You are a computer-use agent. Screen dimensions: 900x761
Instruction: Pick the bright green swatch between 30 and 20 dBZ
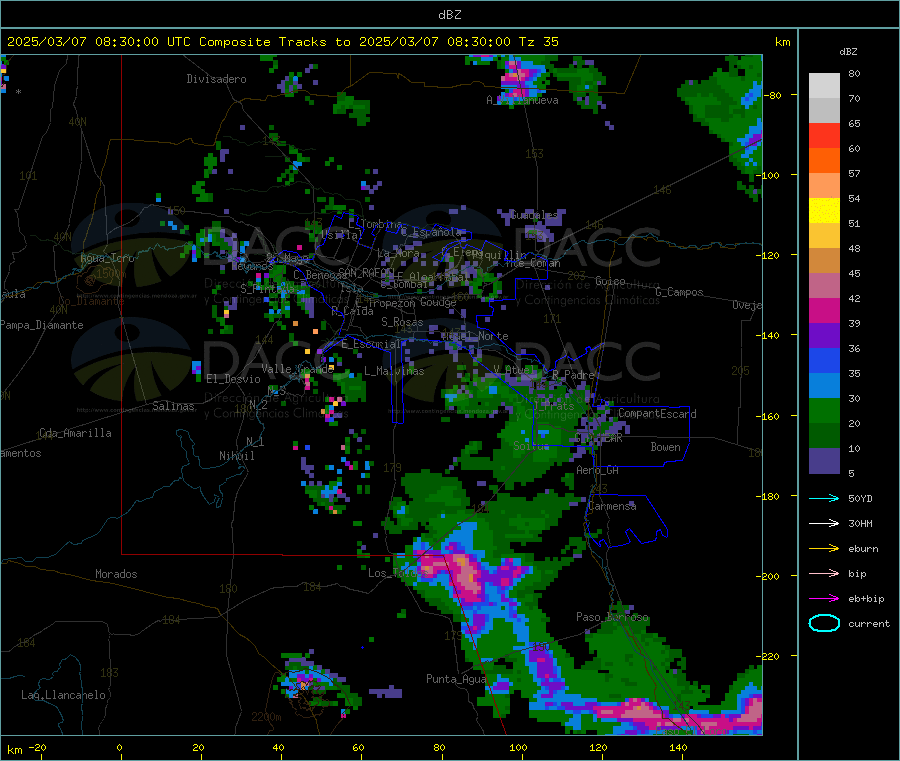point(824,411)
